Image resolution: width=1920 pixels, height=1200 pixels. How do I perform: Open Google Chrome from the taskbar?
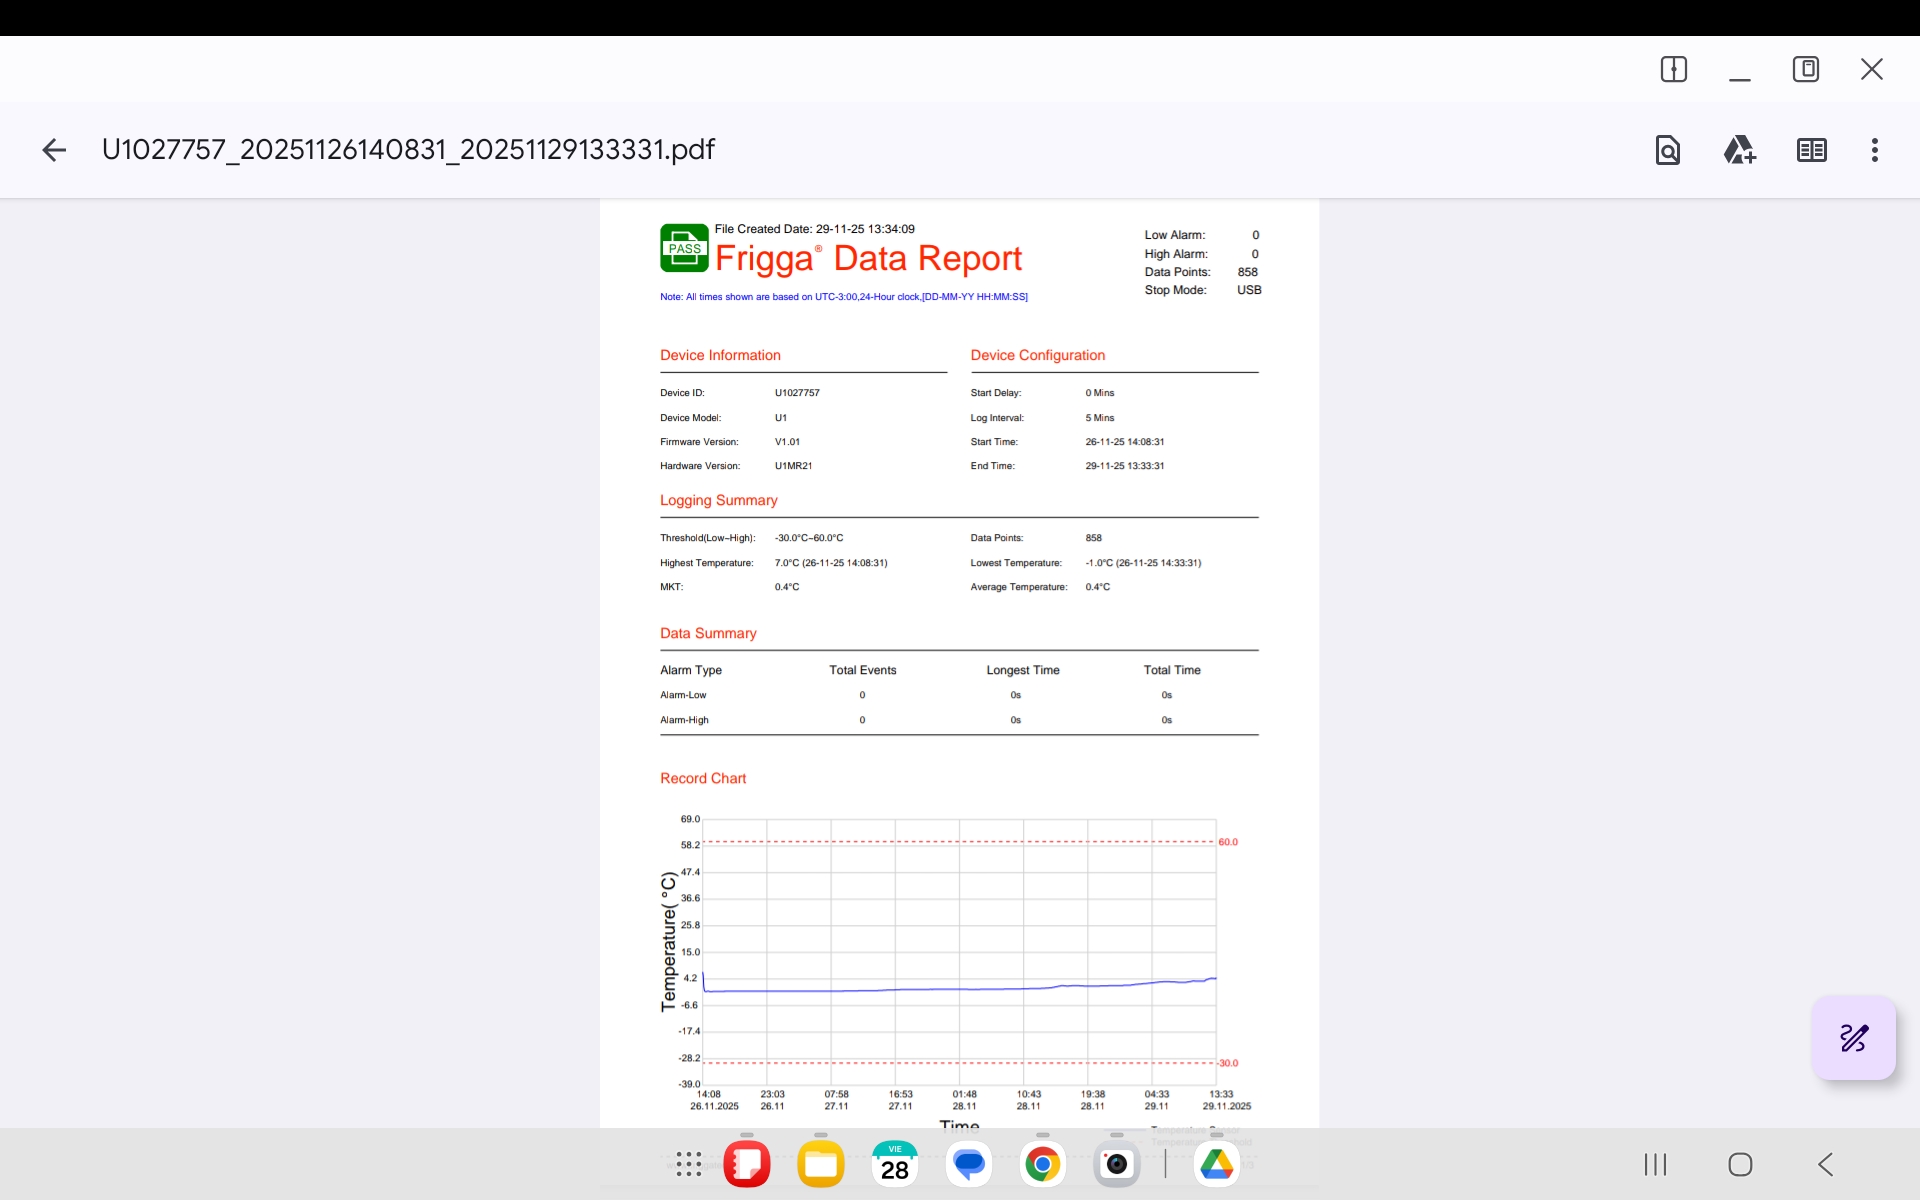tap(1042, 1164)
